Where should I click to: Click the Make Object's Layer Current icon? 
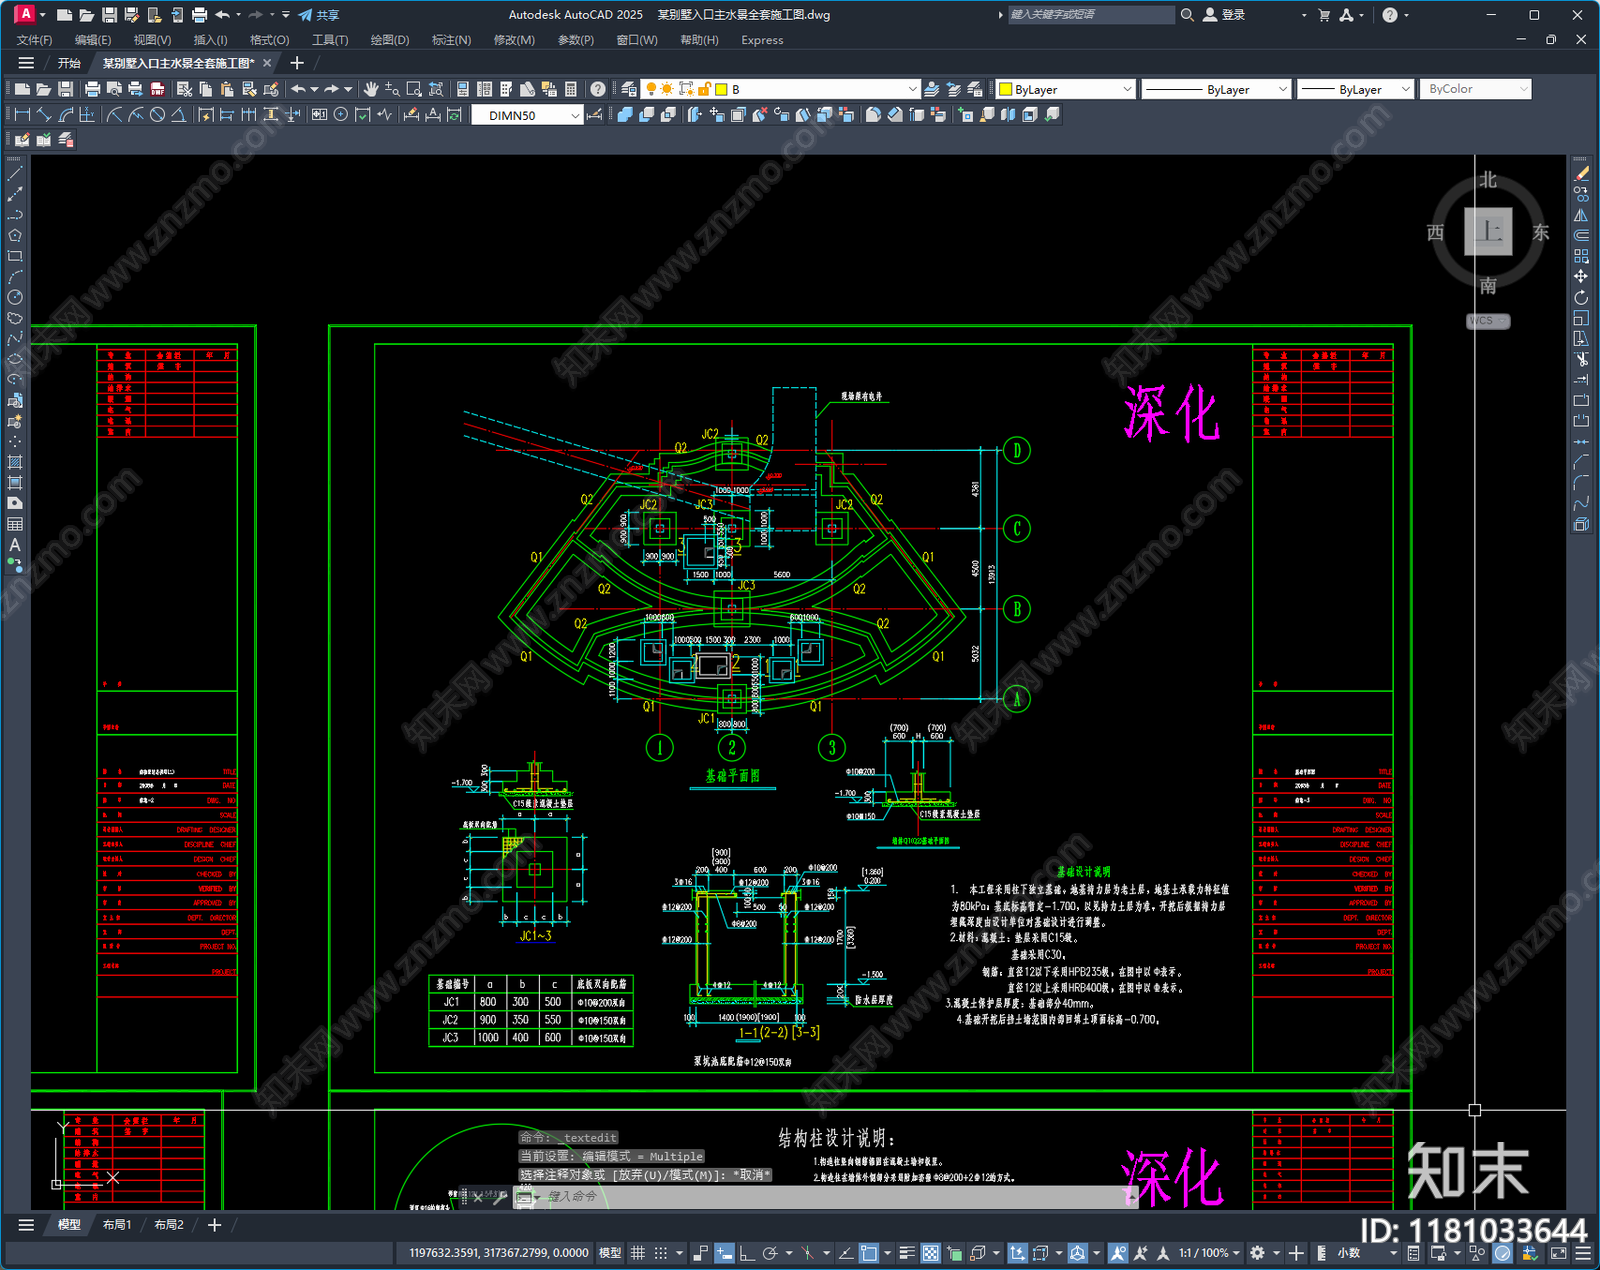click(x=932, y=89)
